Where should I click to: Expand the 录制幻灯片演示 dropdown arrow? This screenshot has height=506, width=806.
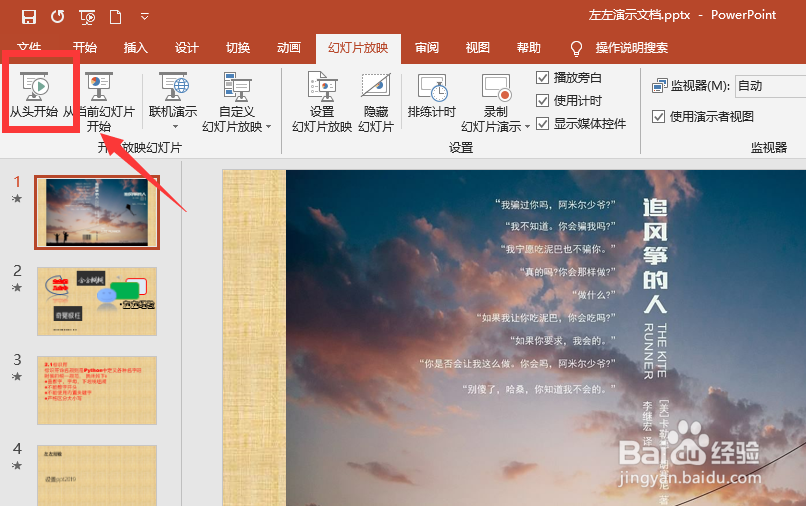pos(527,126)
